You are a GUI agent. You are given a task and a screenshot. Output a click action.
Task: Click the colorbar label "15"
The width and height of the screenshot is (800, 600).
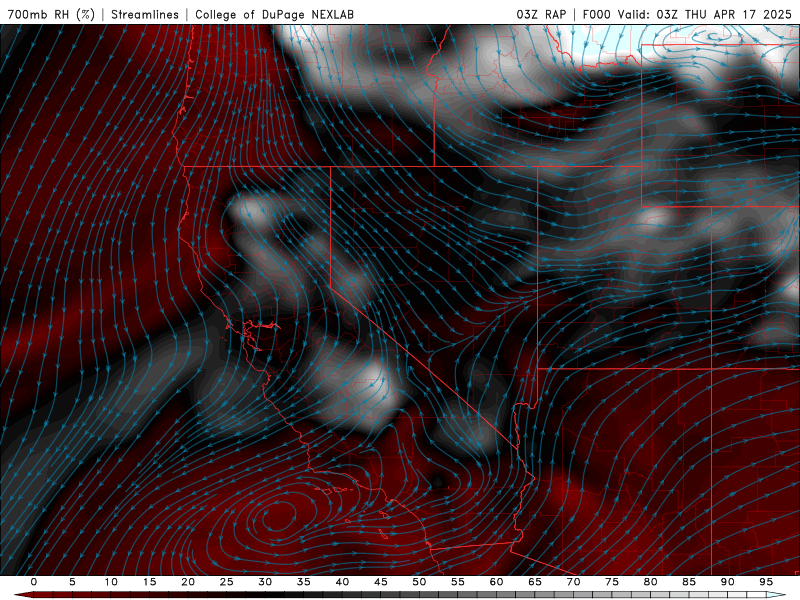pos(149,582)
